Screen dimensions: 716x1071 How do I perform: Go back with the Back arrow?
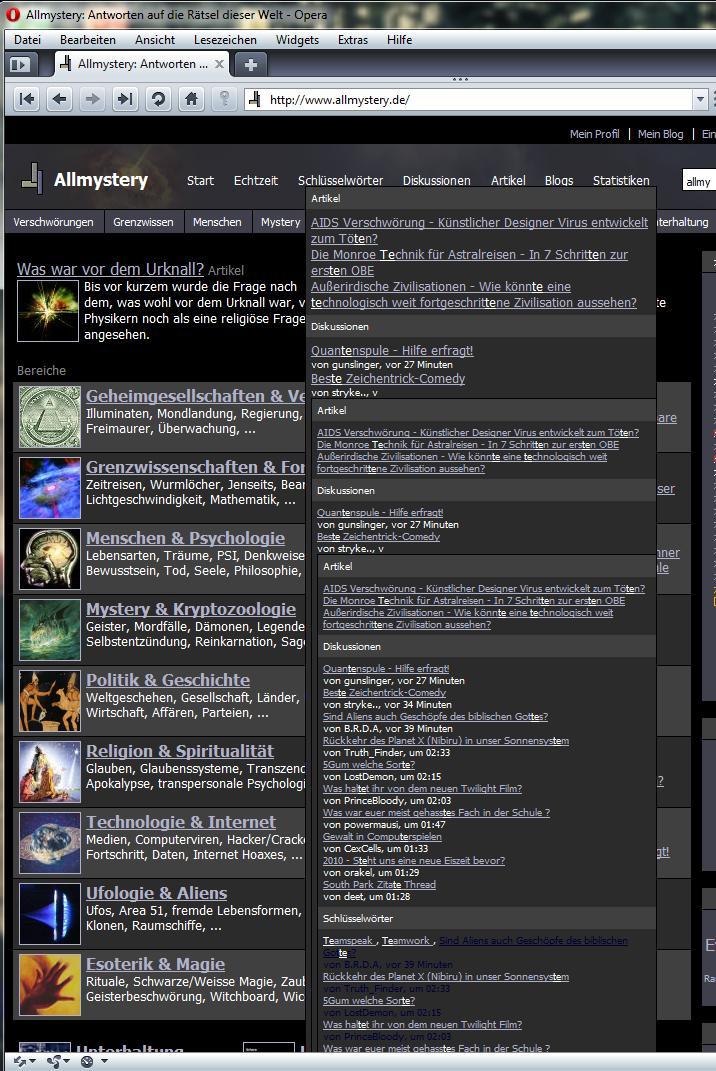pyautogui.click(x=60, y=99)
